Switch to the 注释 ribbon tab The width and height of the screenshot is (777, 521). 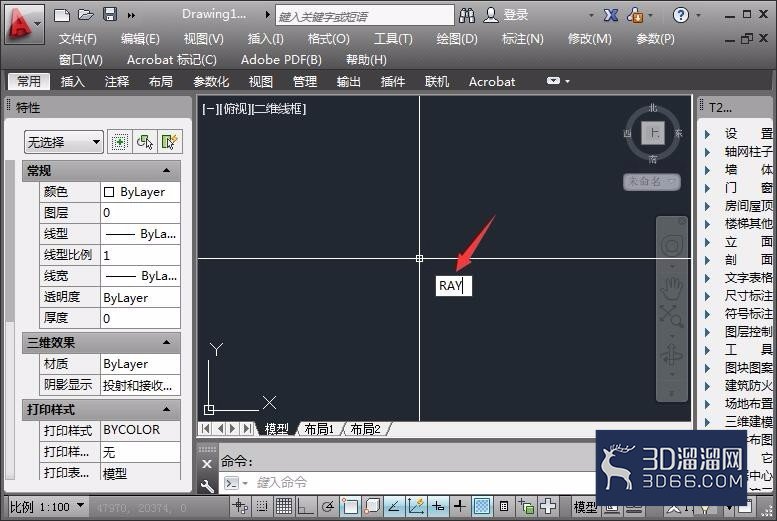coord(117,81)
